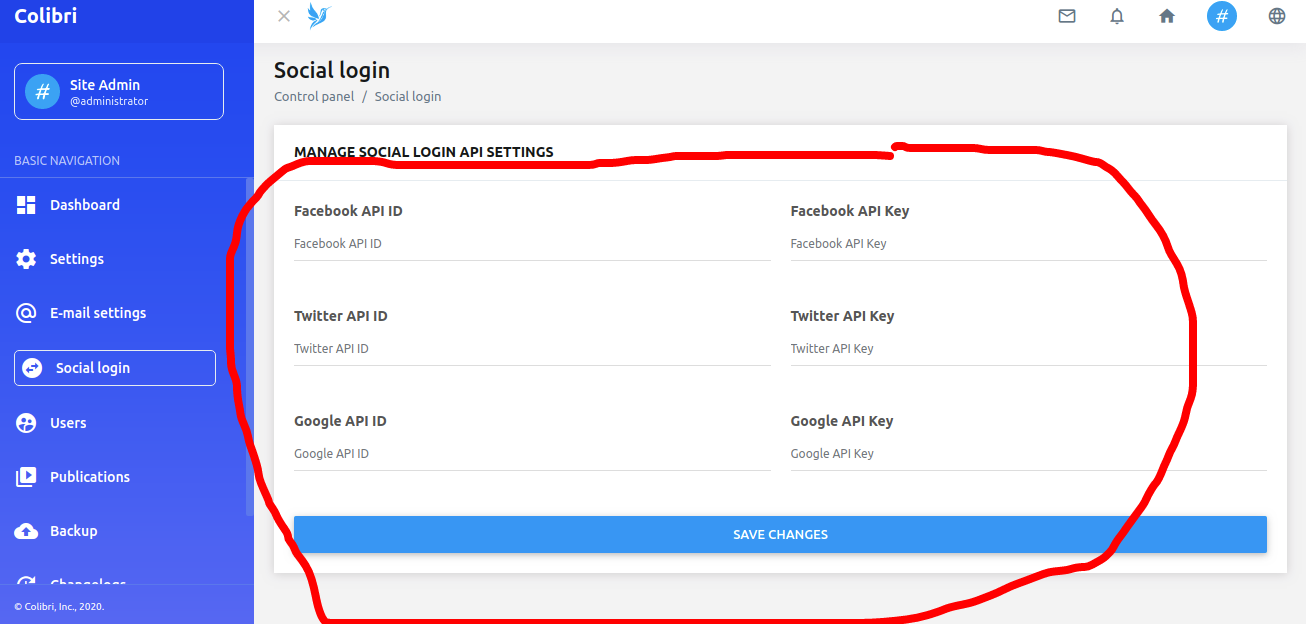Click the "Basic Navigation" section label
This screenshot has height=624, width=1306.
click(67, 161)
